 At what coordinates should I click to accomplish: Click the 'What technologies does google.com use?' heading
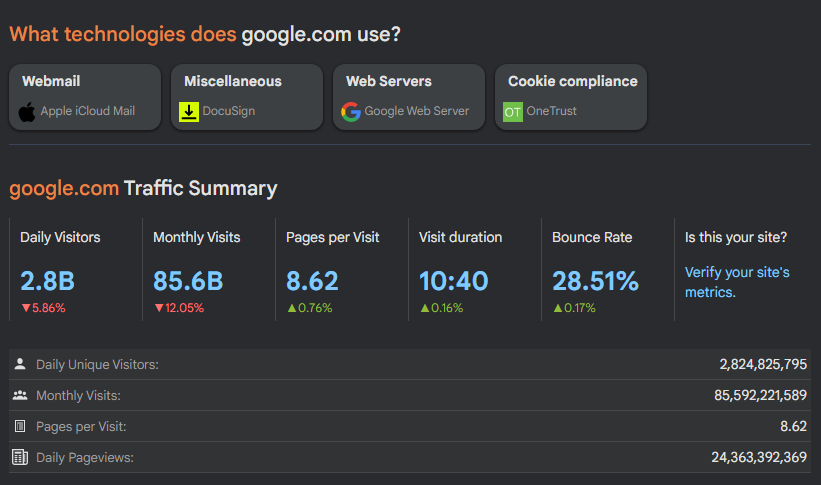pyautogui.click(x=205, y=35)
